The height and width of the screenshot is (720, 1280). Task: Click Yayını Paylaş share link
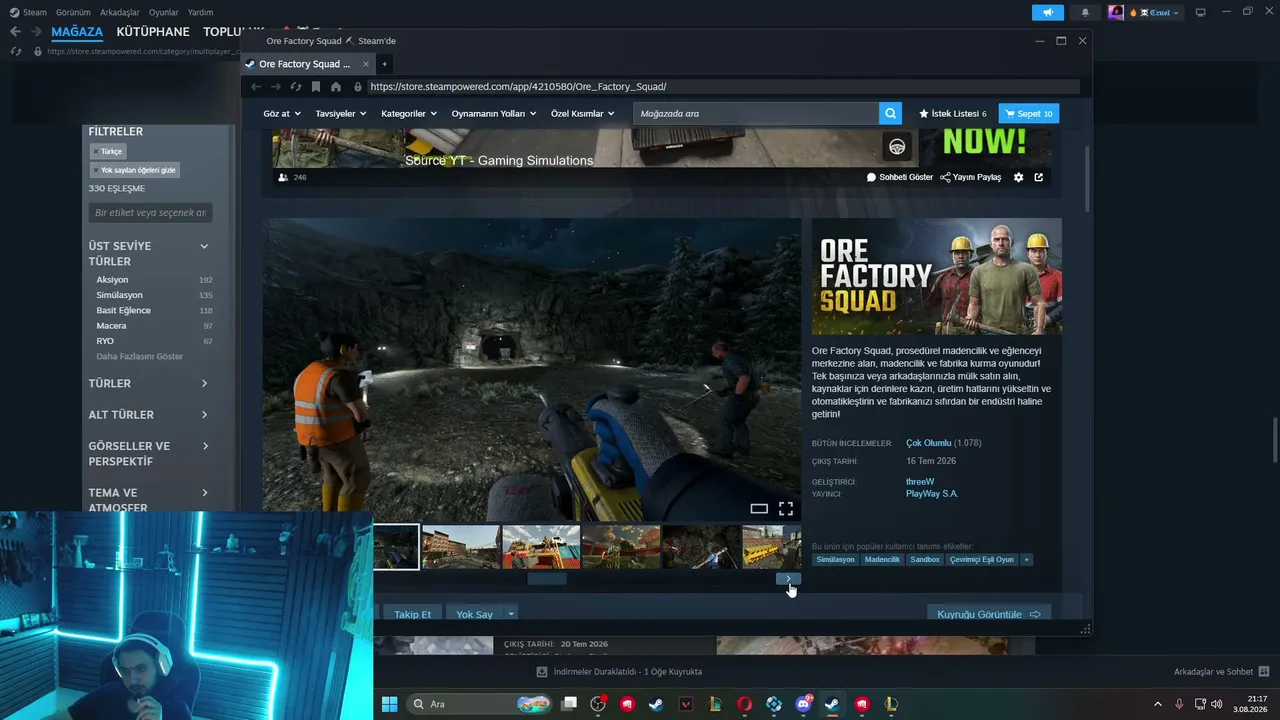tap(971, 177)
